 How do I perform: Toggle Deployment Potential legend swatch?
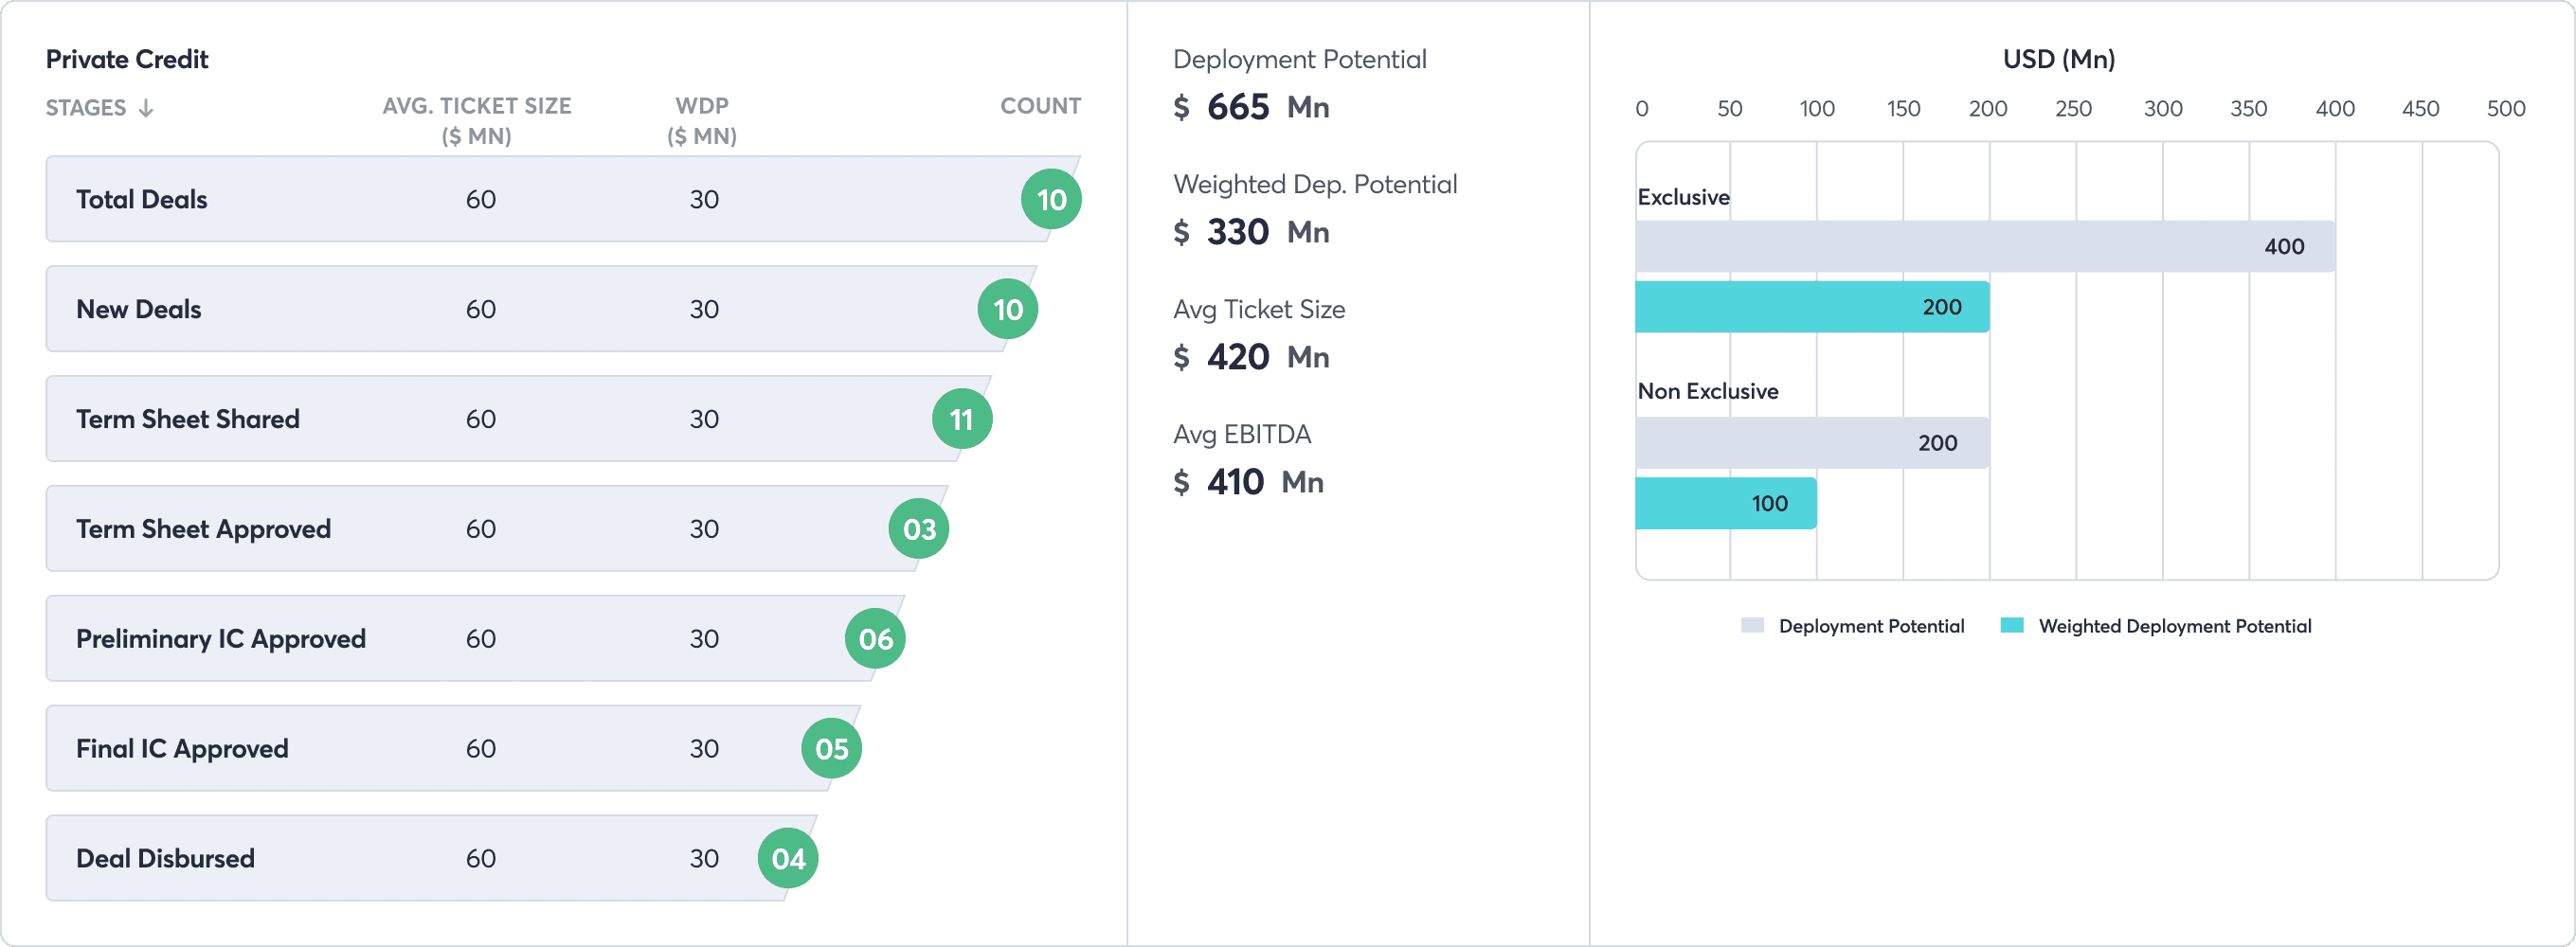tap(1752, 626)
